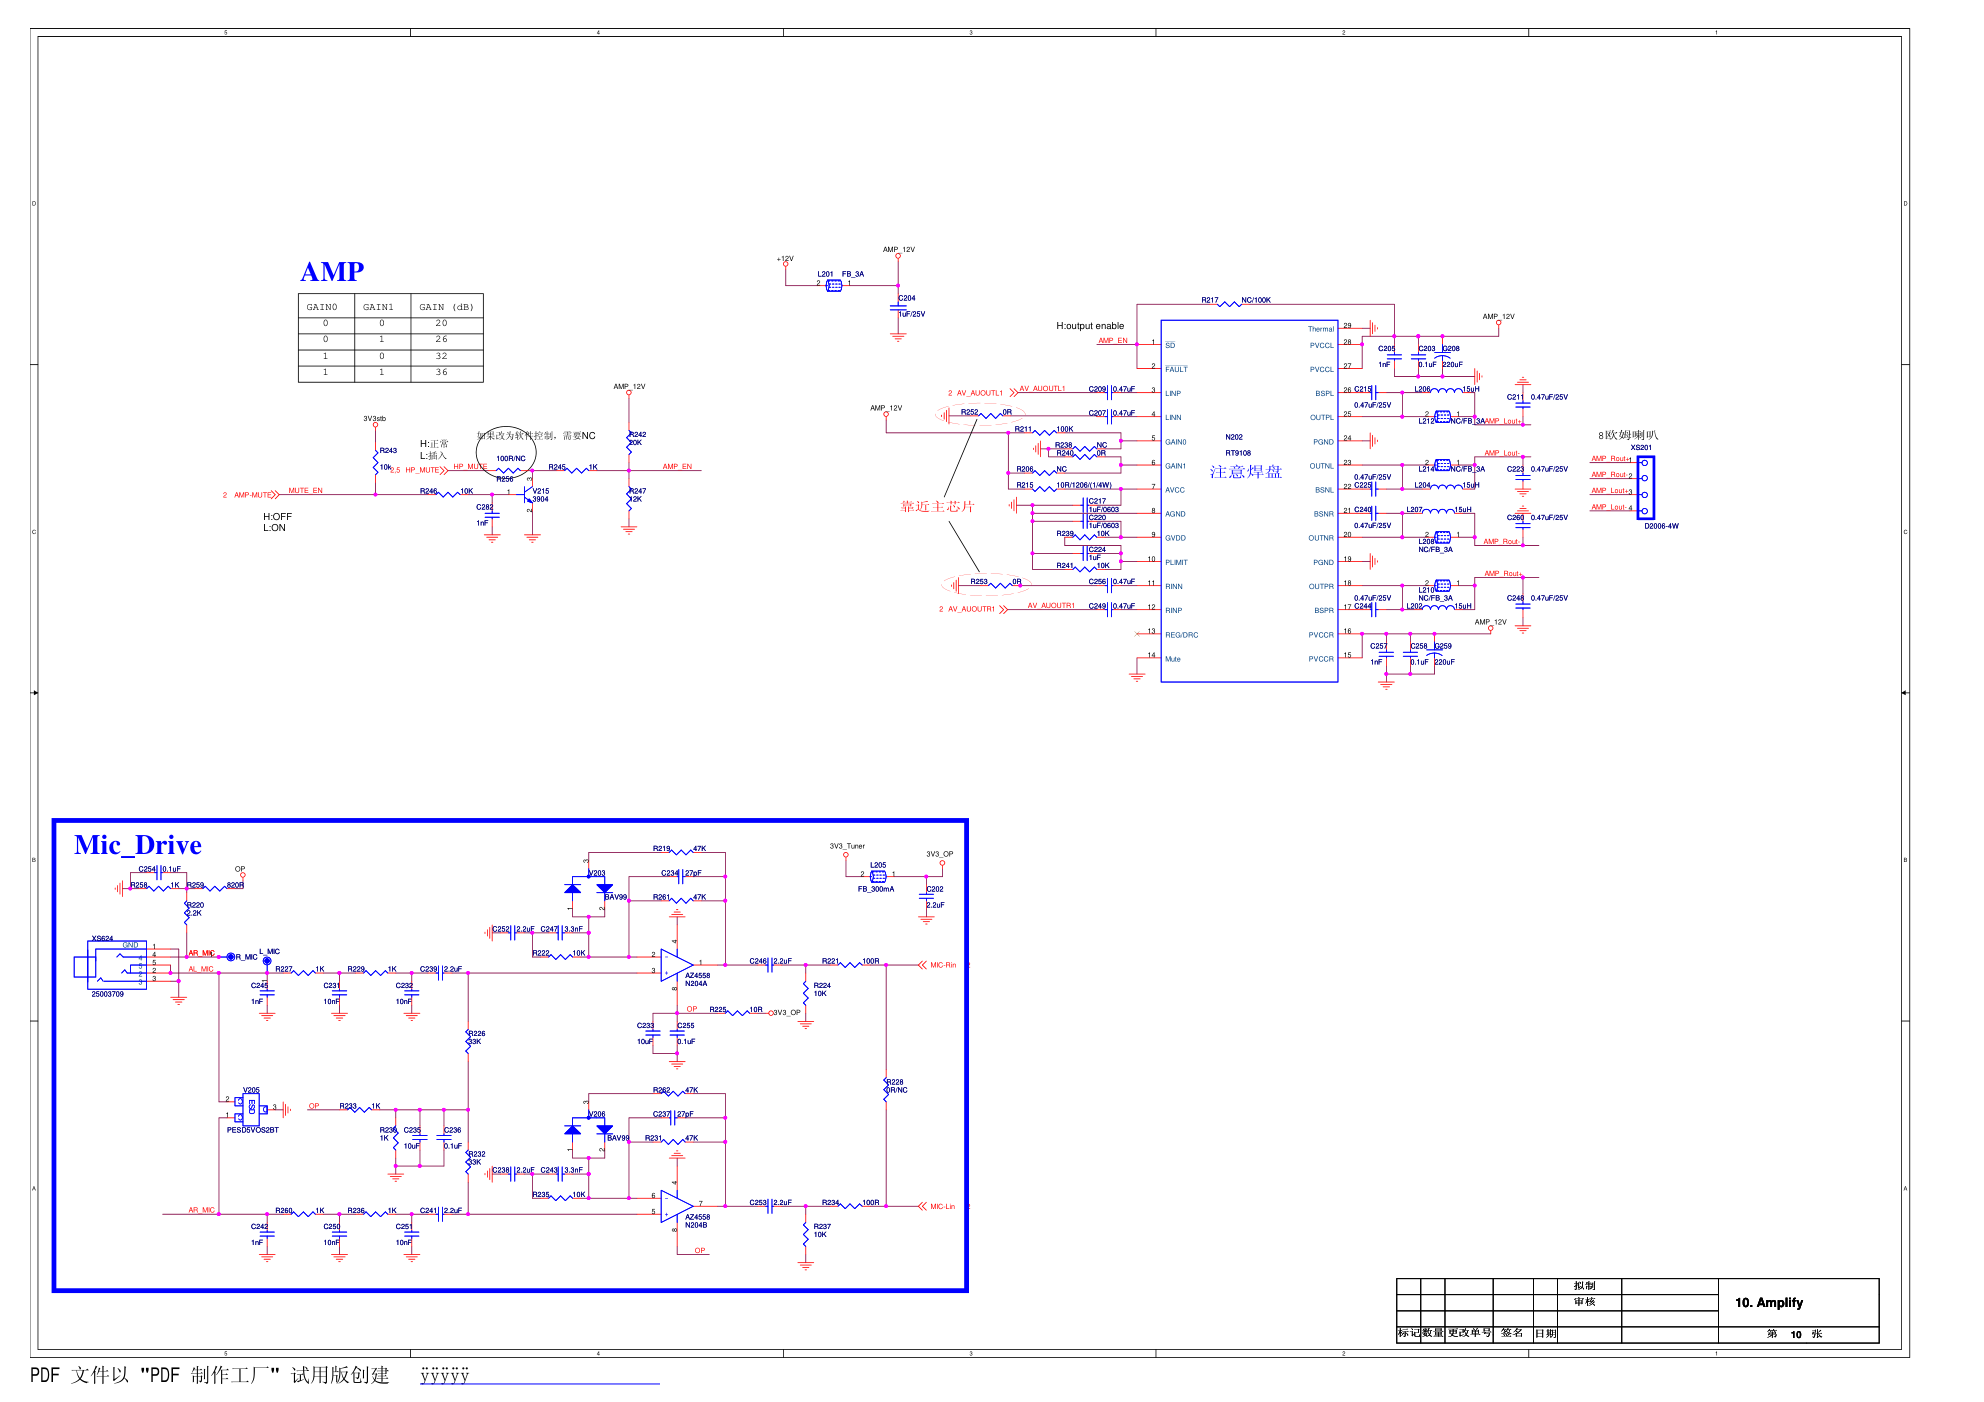
Task: Click the 10. Amplify sheet title
Action: coord(1768,1302)
